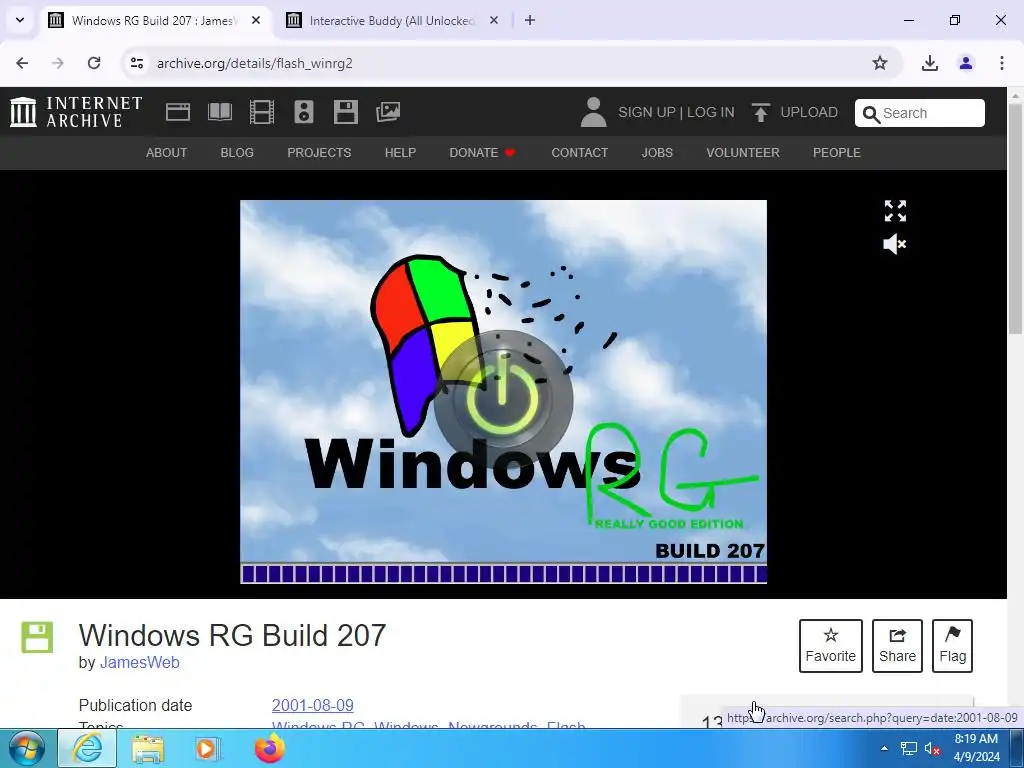
Task: Open Windows Explorer folder on taskbar
Action: [148, 748]
